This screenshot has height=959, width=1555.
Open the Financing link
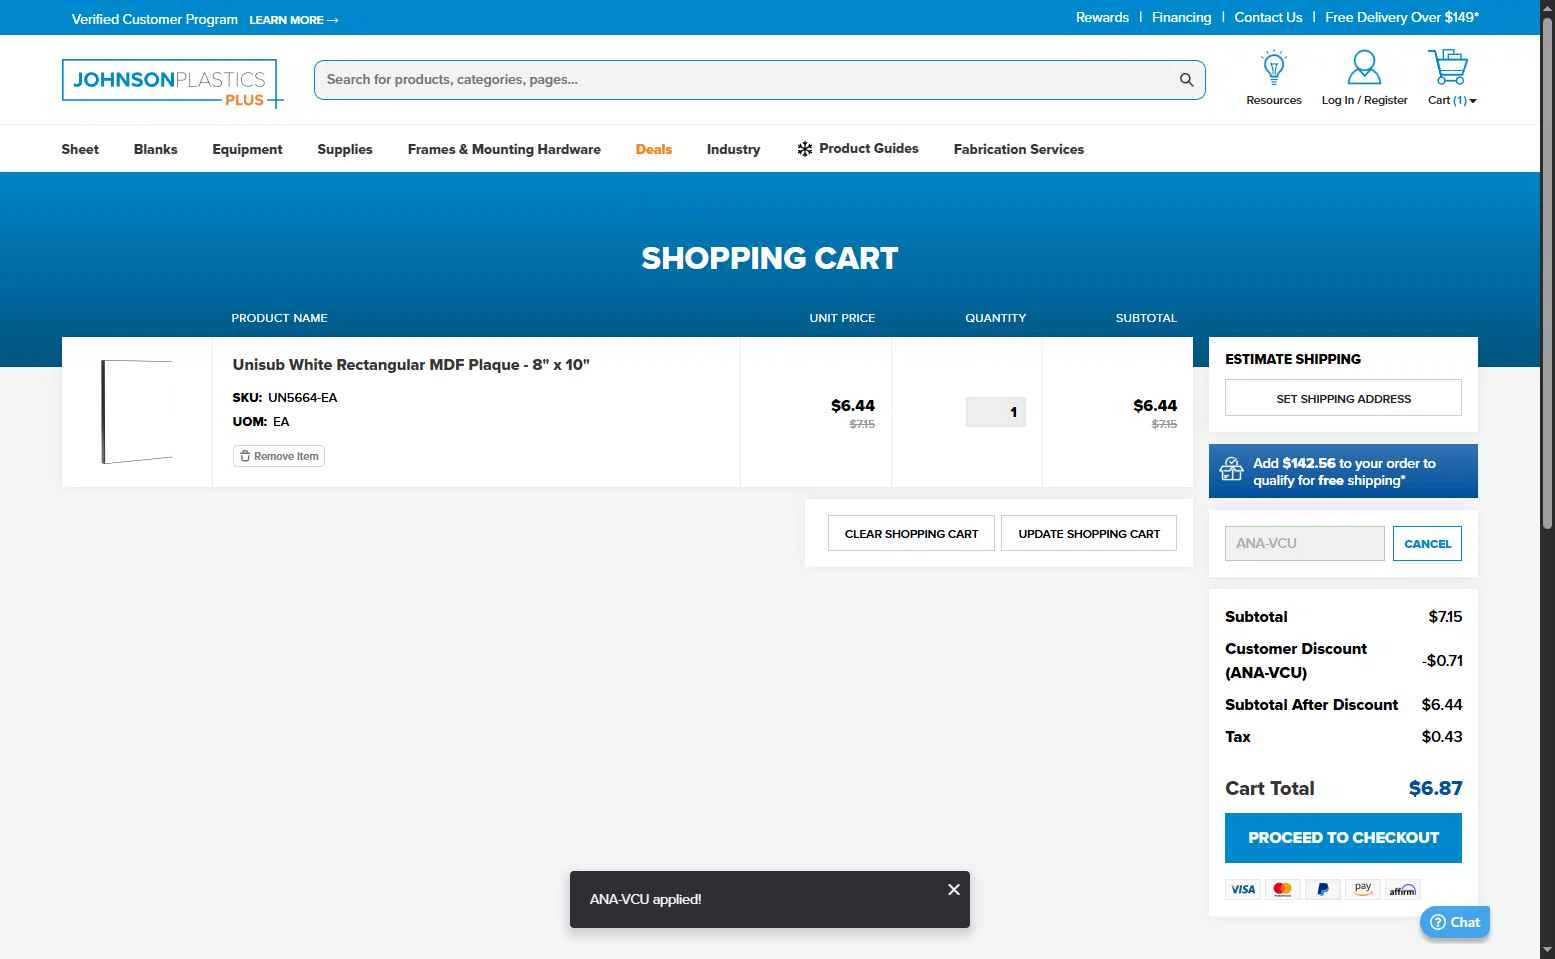1181,17
